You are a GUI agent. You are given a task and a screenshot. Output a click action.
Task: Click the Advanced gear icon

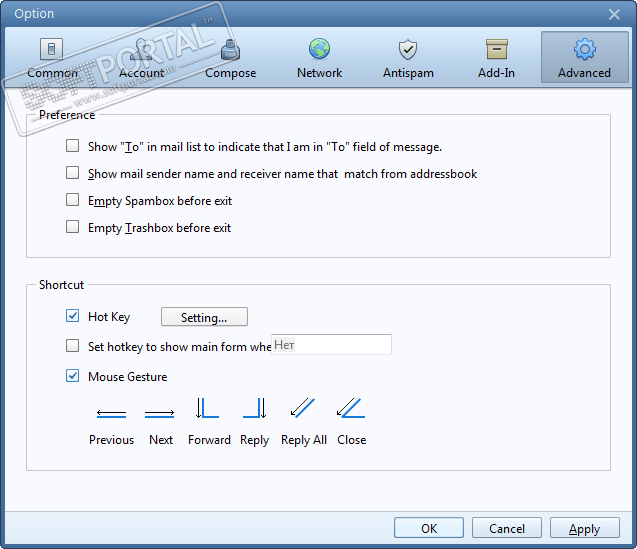(585, 49)
